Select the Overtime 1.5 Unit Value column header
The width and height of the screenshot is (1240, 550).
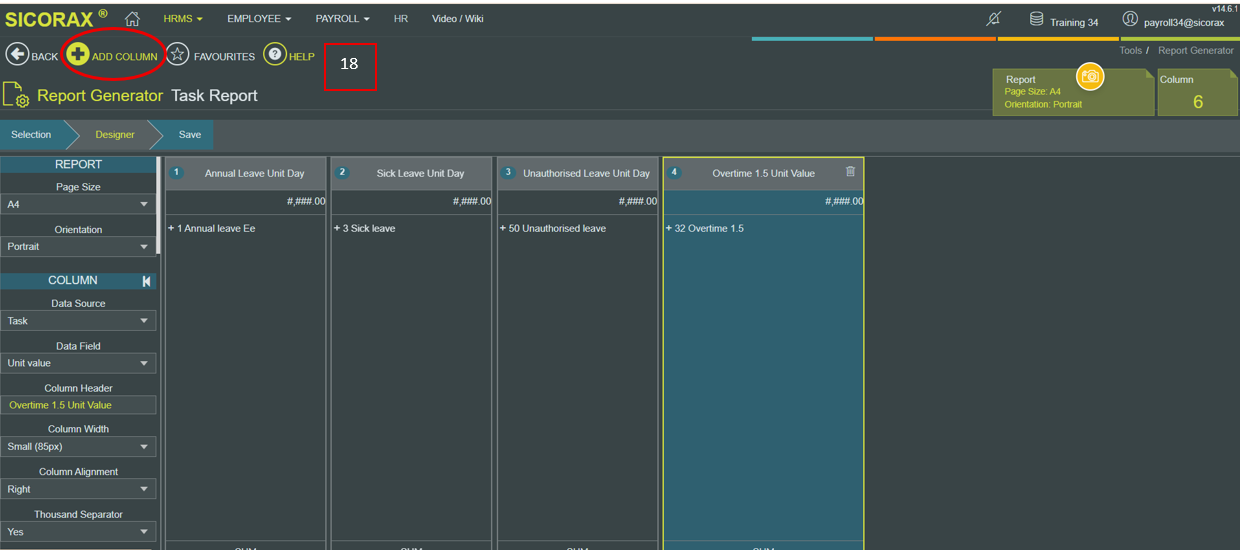click(x=763, y=173)
